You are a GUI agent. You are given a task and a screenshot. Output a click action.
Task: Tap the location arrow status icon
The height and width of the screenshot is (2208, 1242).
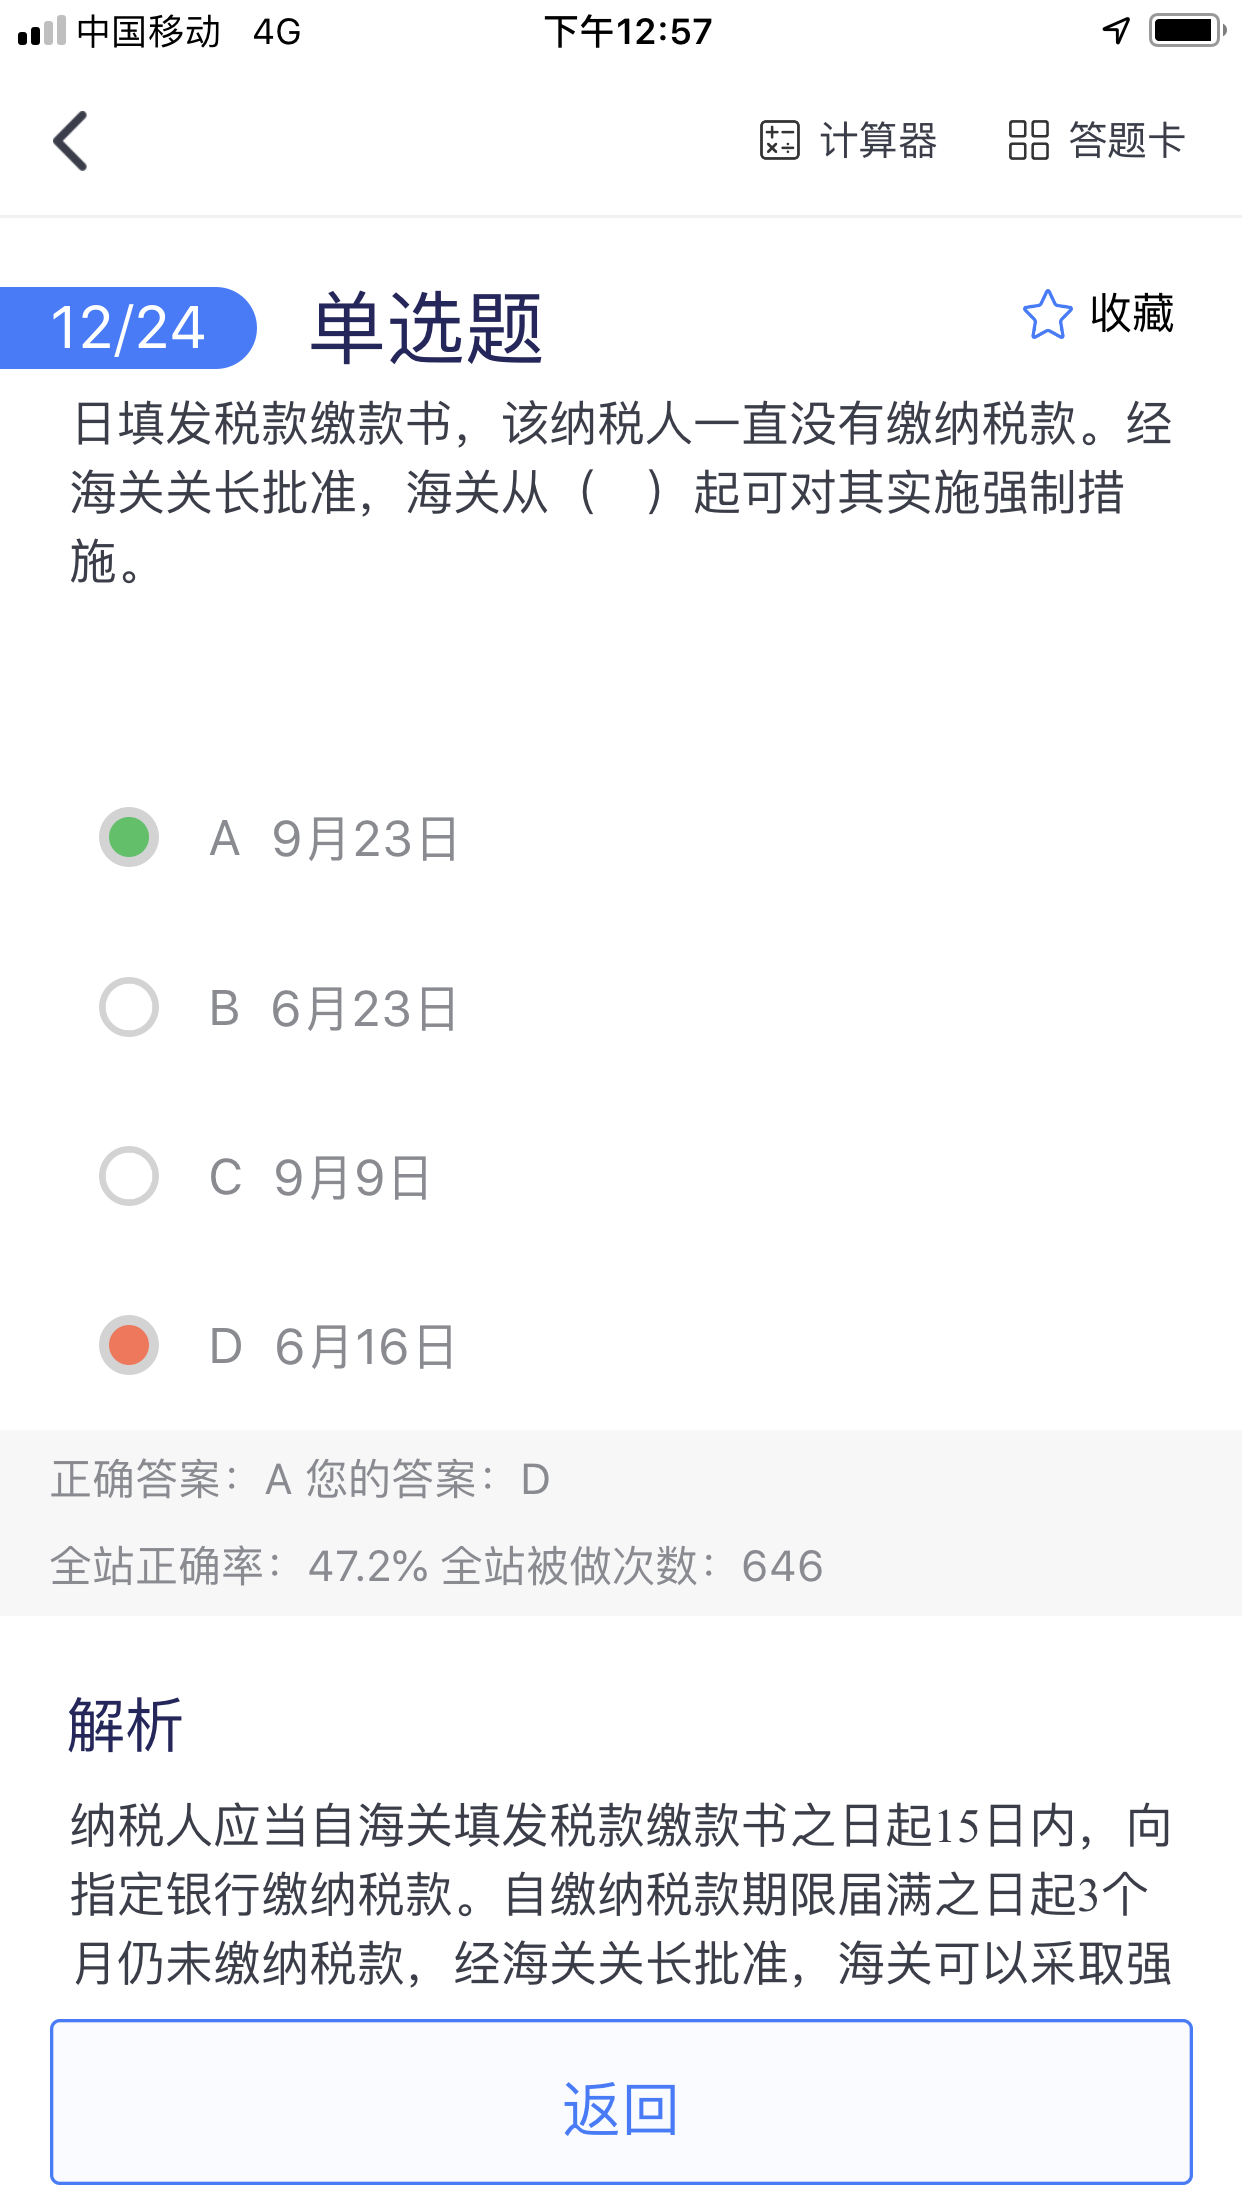point(1116,31)
